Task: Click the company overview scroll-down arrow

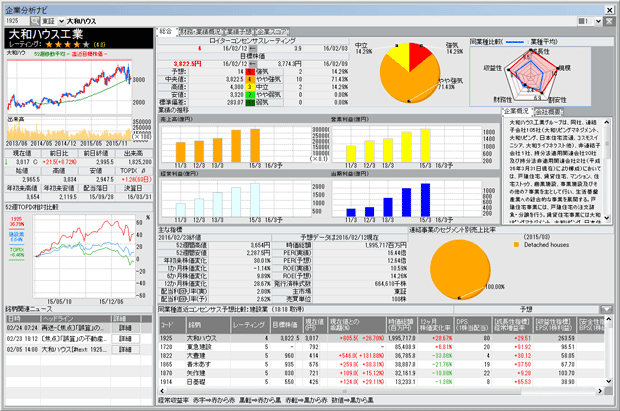Action: pos(607,218)
